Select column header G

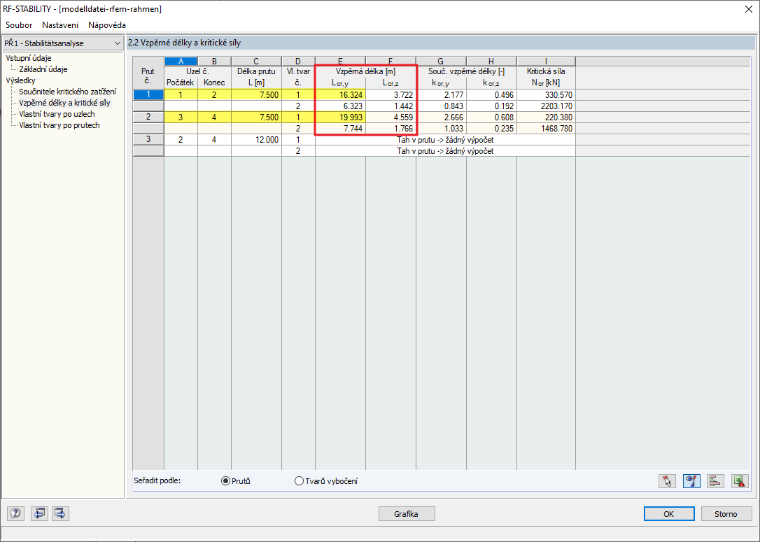pyautogui.click(x=441, y=61)
